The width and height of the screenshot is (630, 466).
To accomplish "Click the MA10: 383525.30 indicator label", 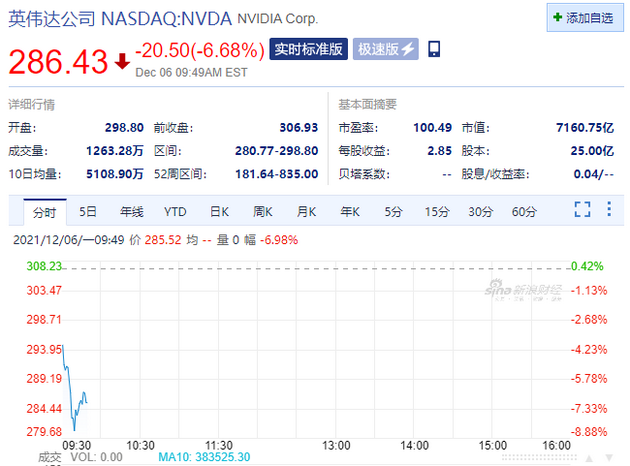I will point(204,457).
